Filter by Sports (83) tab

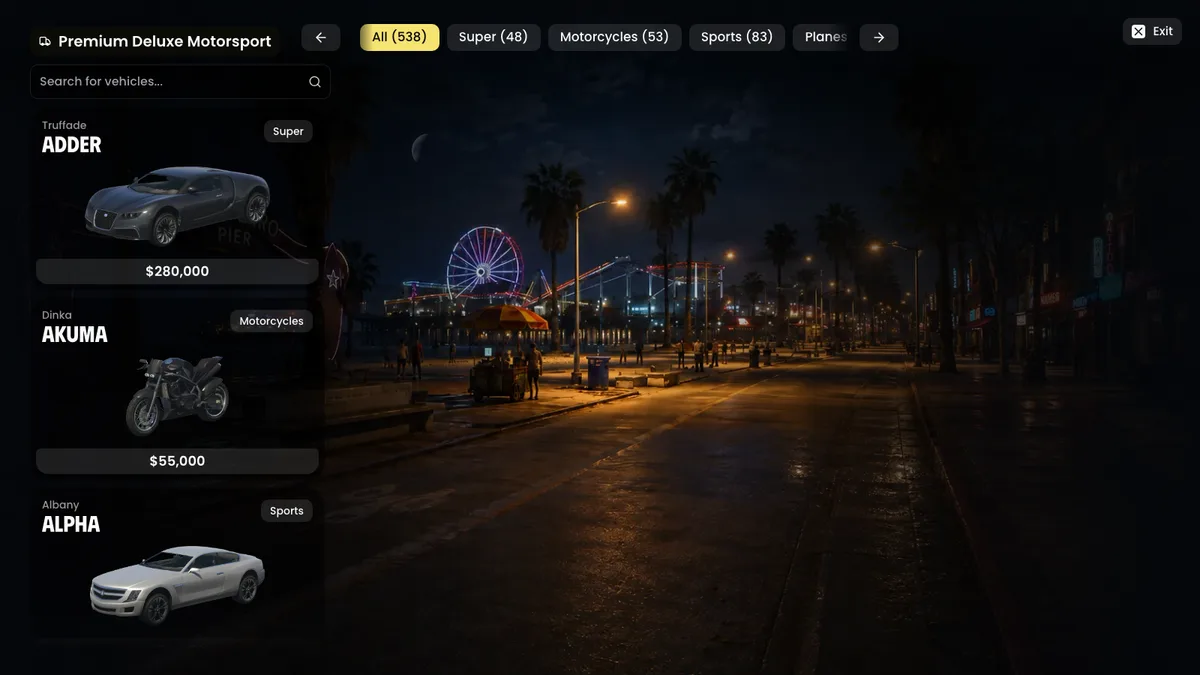737,38
